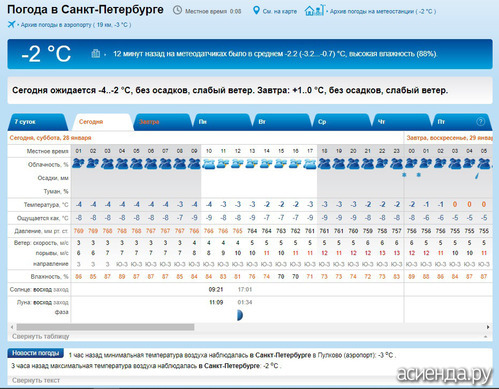Switch to the Завтра tab

pos(162,122)
